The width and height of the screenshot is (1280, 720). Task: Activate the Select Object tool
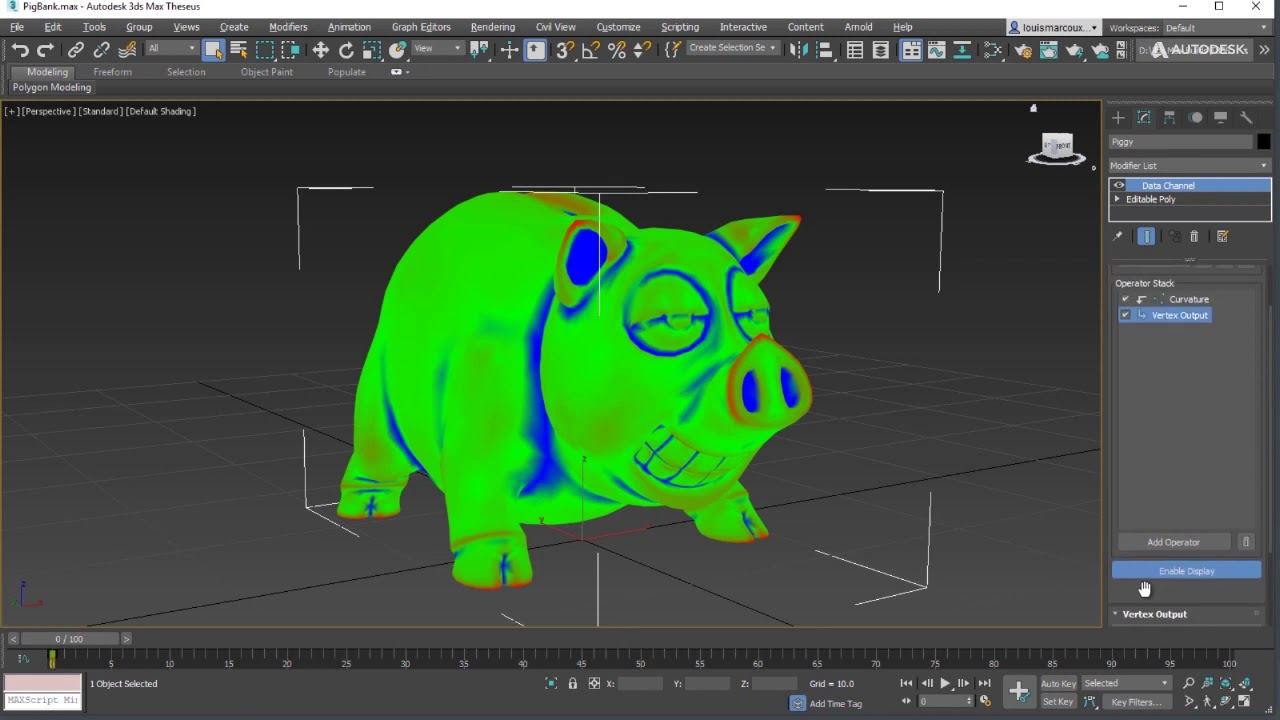[213, 50]
